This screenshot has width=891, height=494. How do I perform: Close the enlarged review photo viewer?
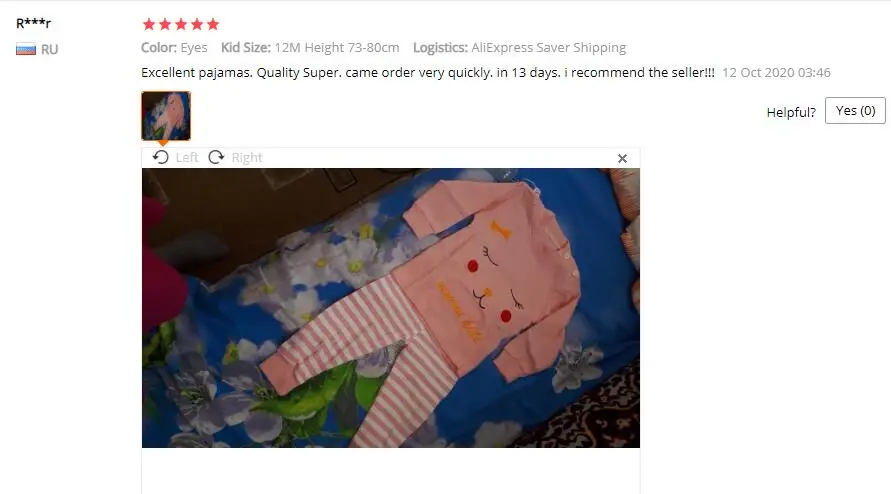tap(622, 159)
